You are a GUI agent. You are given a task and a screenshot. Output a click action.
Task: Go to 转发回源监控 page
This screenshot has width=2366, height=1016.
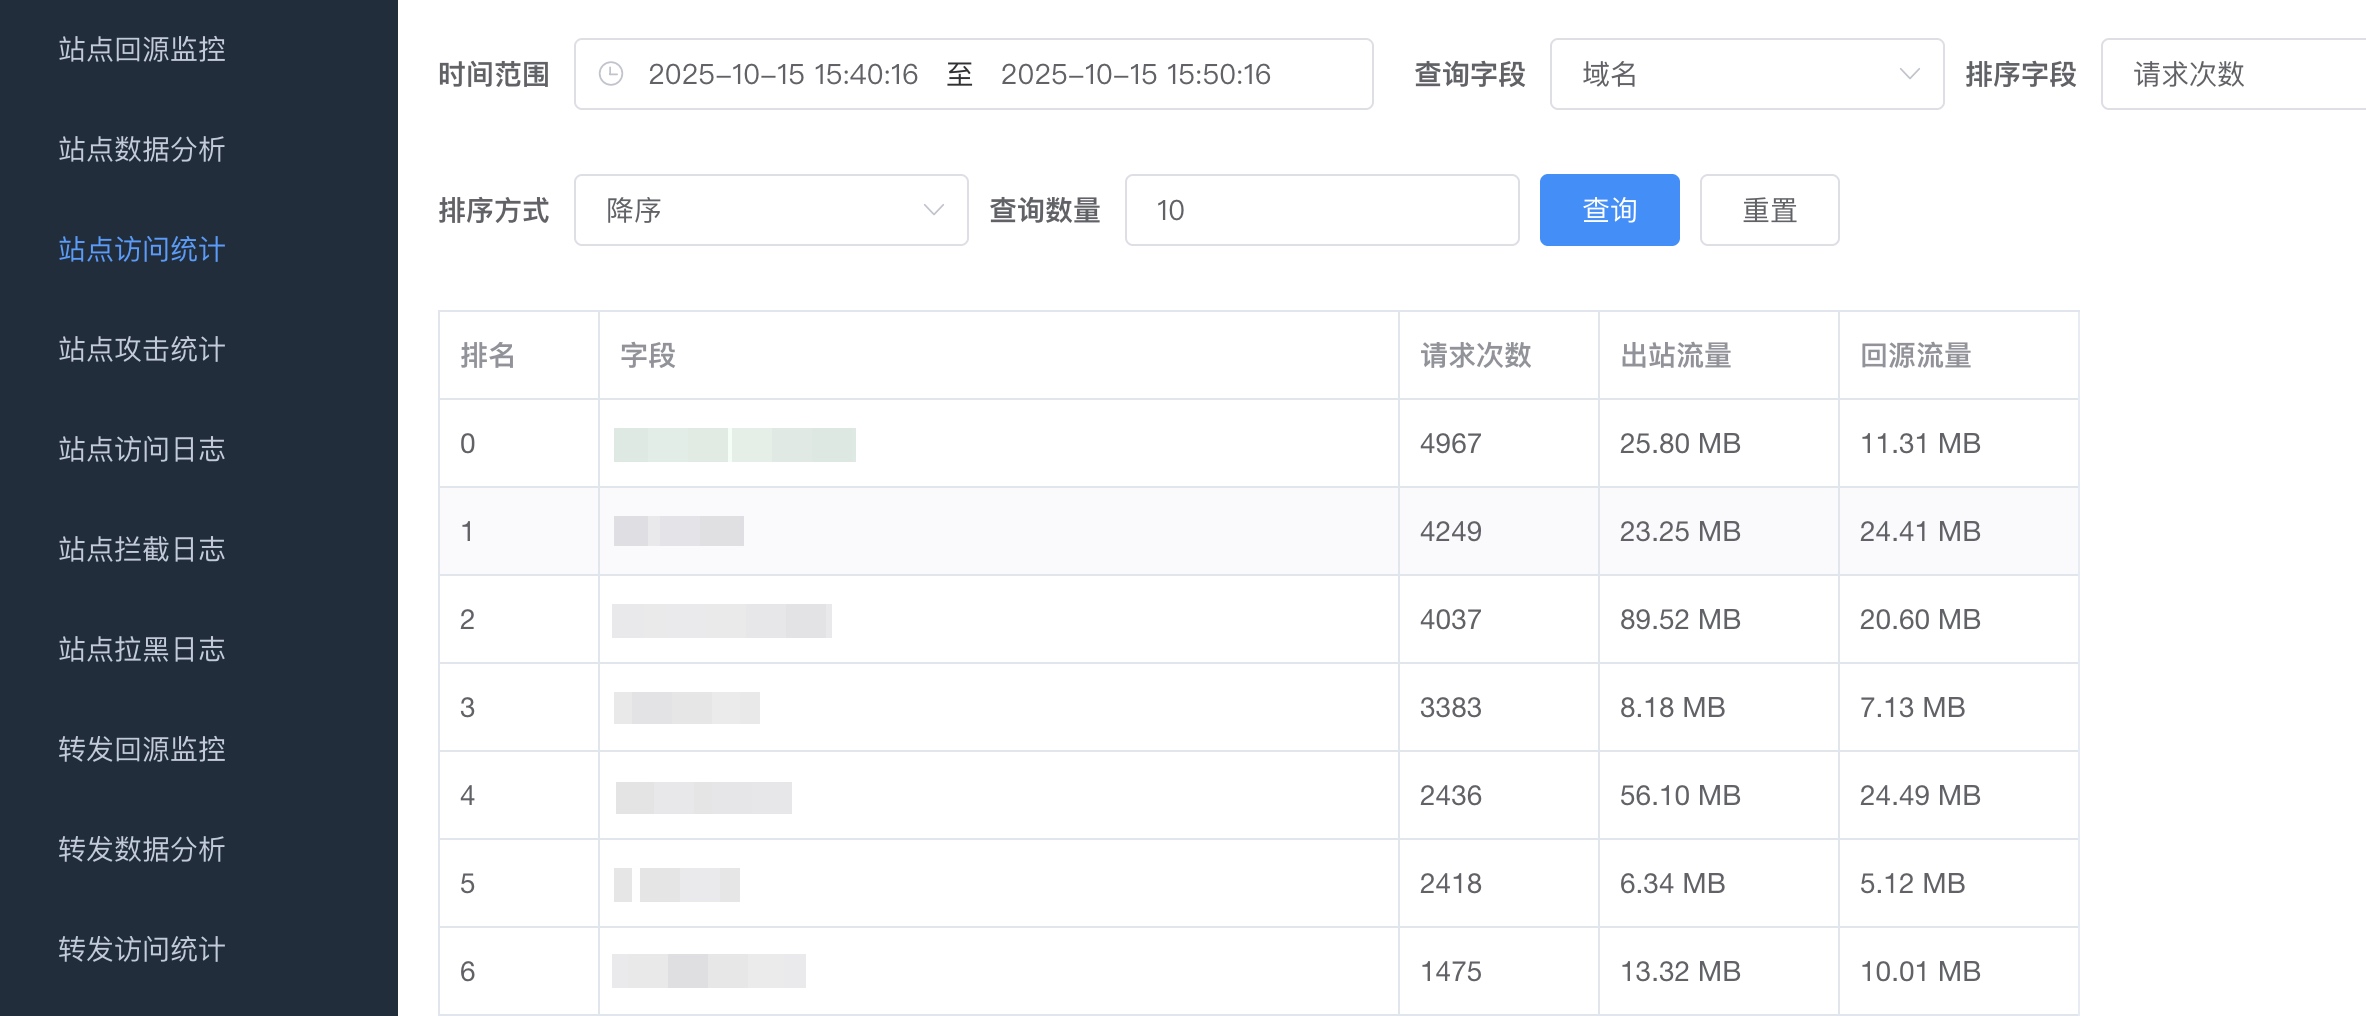point(141,749)
